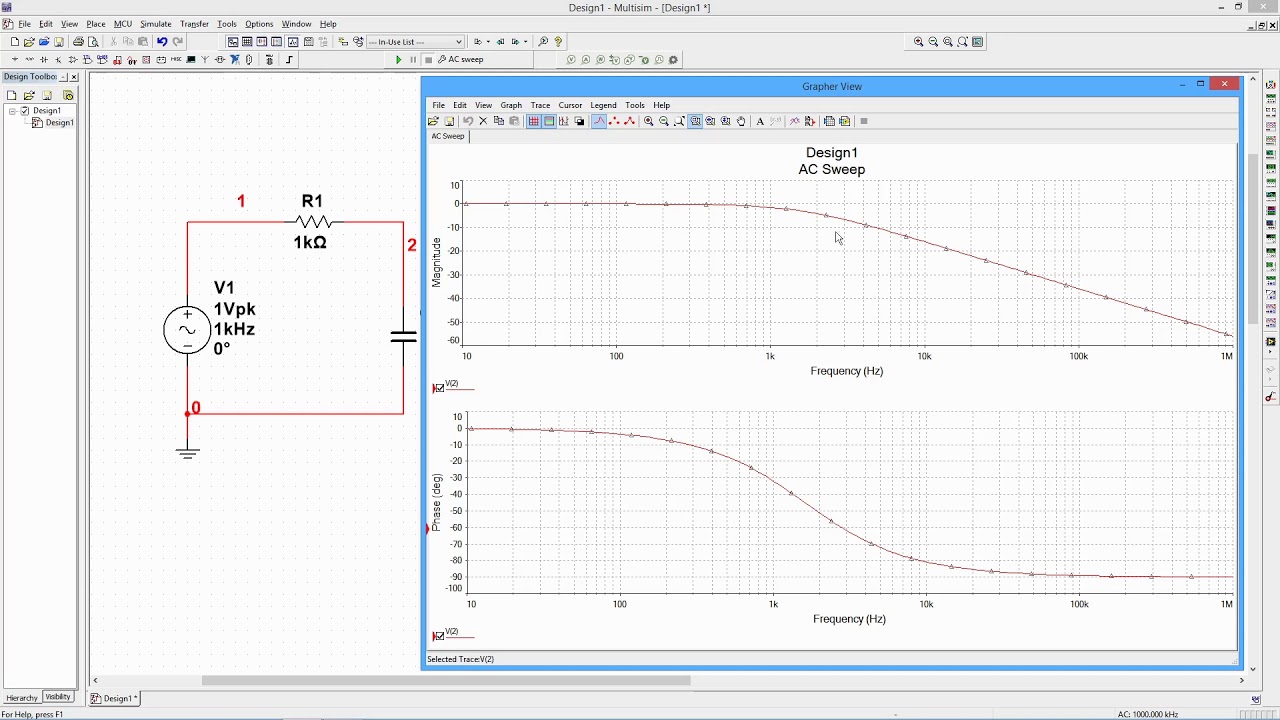Toggle lines and symbols in Grapher toolbar

click(629, 121)
